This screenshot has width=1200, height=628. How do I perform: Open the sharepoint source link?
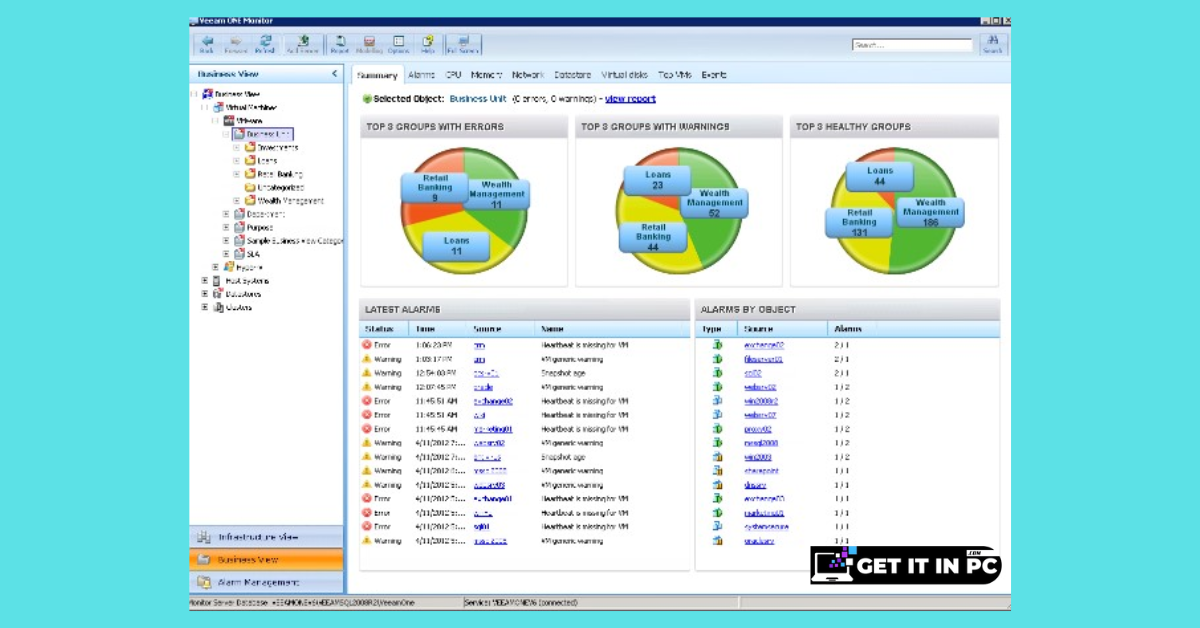(x=761, y=470)
